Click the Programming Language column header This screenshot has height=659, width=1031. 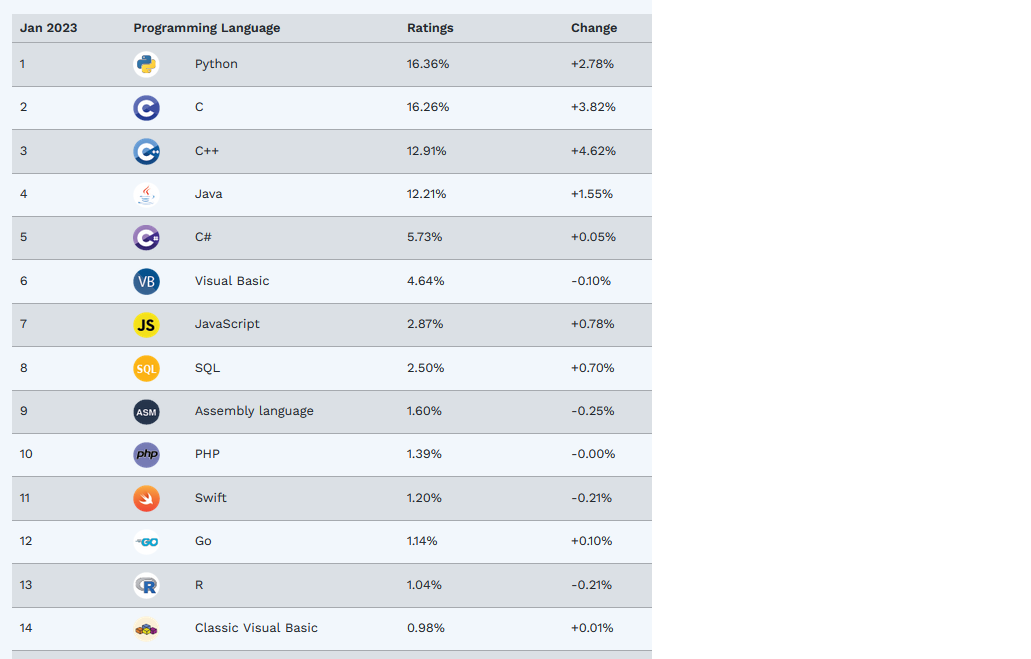tap(206, 28)
